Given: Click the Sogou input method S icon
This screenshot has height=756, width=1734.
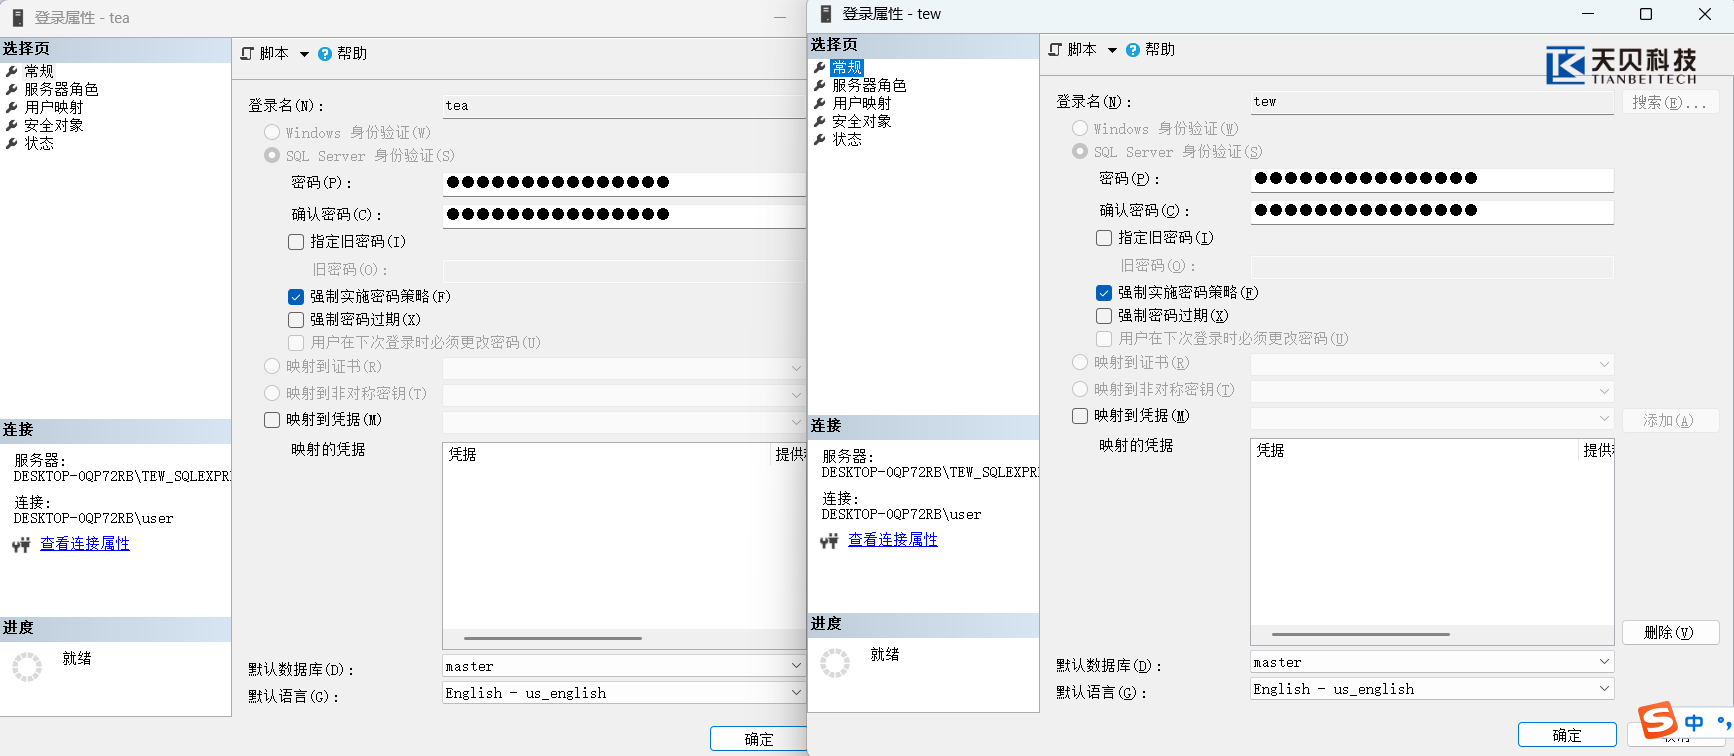Looking at the screenshot, I should click(1657, 721).
